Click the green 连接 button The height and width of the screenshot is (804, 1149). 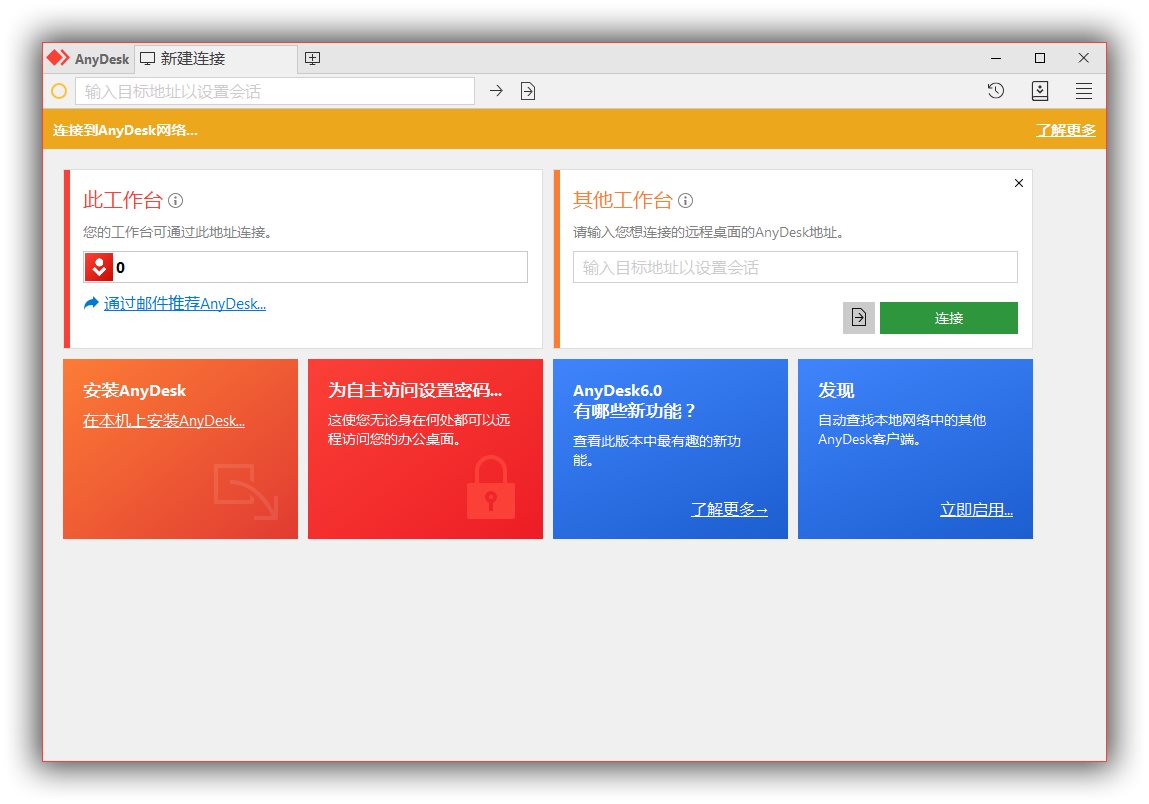pyautogui.click(x=948, y=317)
